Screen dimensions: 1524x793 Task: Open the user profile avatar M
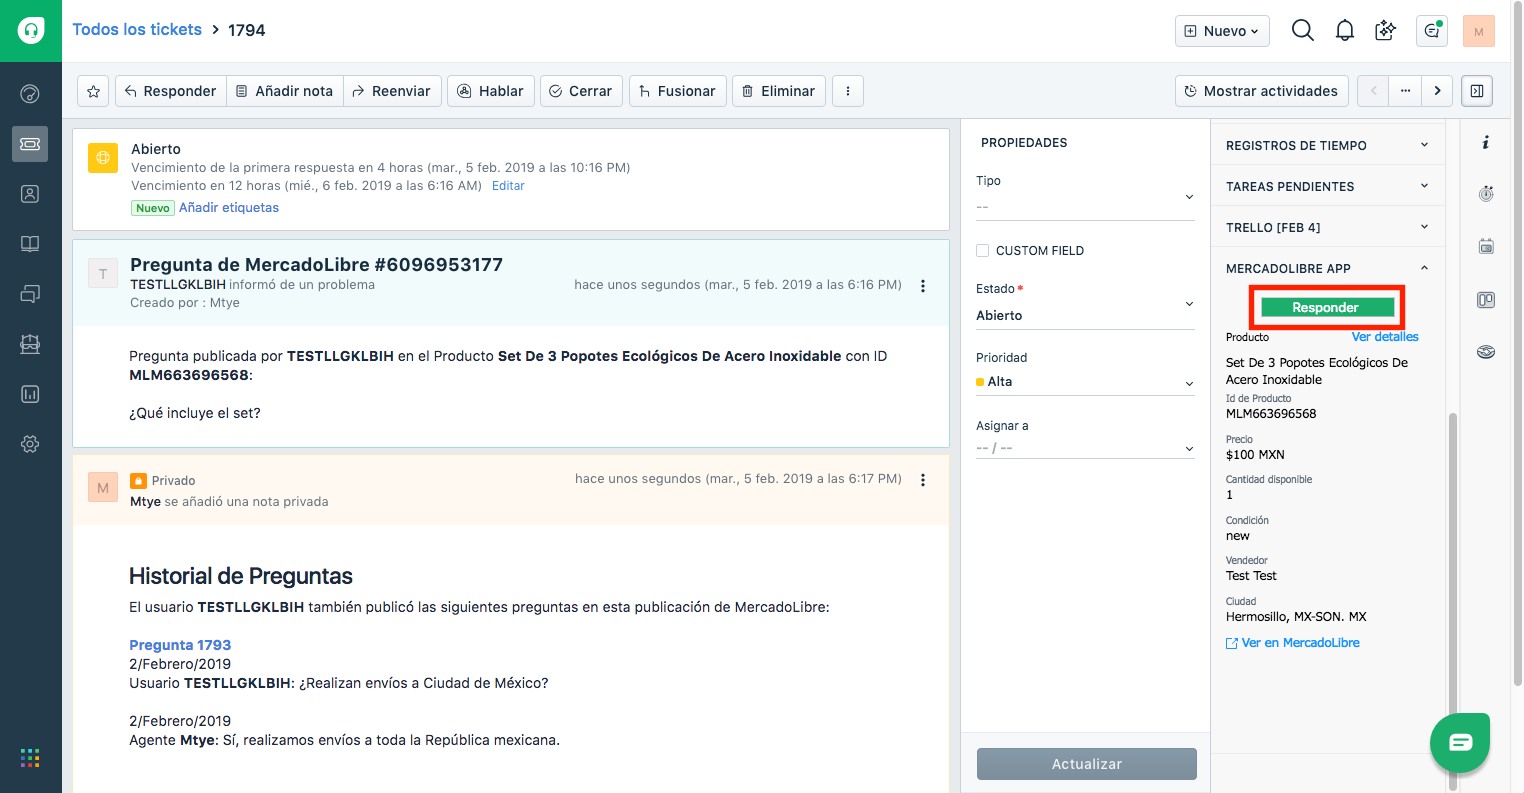tap(1479, 31)
